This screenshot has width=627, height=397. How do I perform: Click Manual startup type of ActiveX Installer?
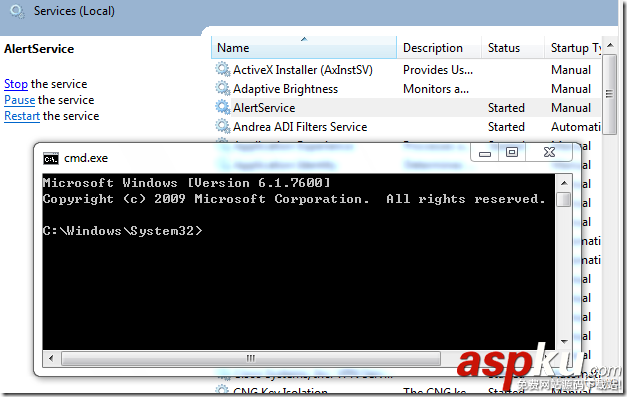(571, 70)
